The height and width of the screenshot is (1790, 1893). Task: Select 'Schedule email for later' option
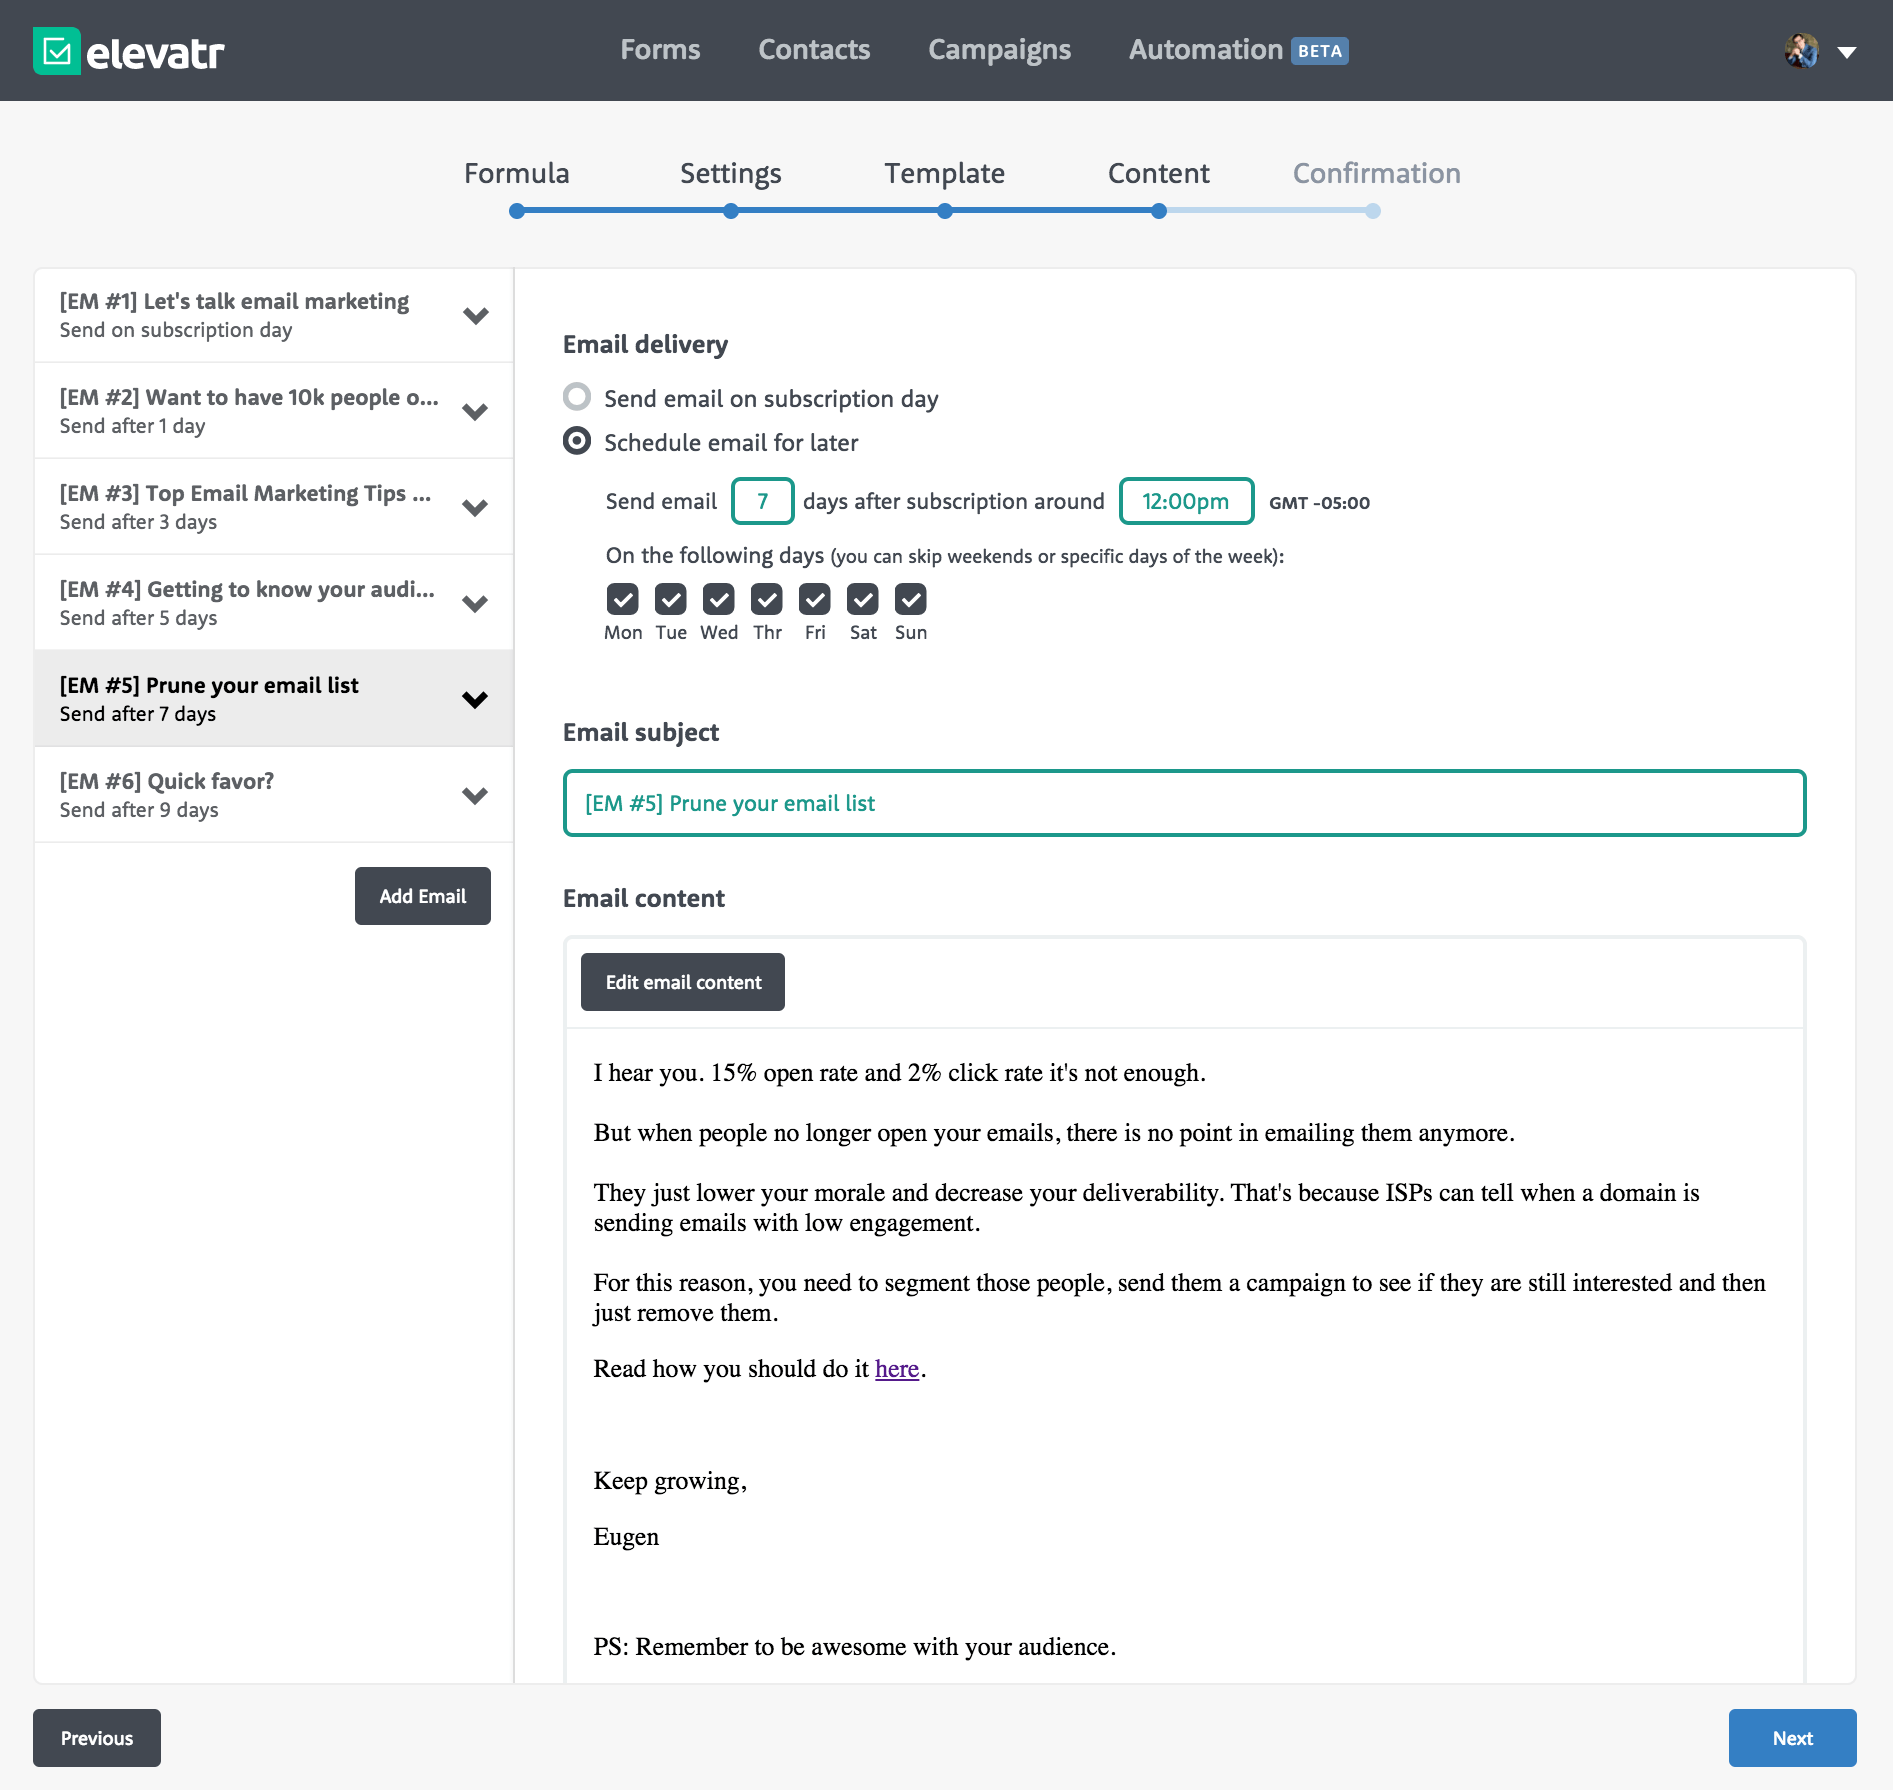click(x=577, y=441)
